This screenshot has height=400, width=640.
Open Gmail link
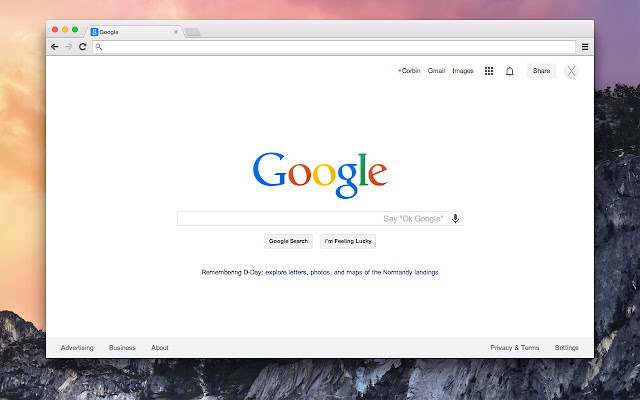[x=436, y=71]
